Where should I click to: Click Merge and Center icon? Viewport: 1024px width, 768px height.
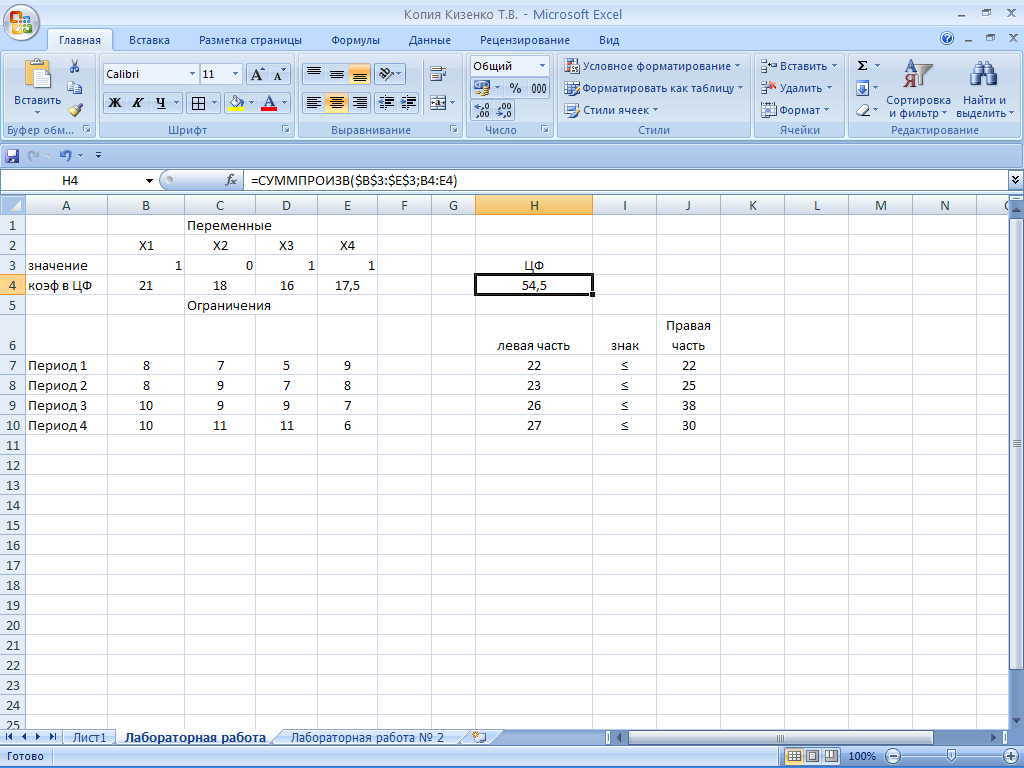pos(438,103)
